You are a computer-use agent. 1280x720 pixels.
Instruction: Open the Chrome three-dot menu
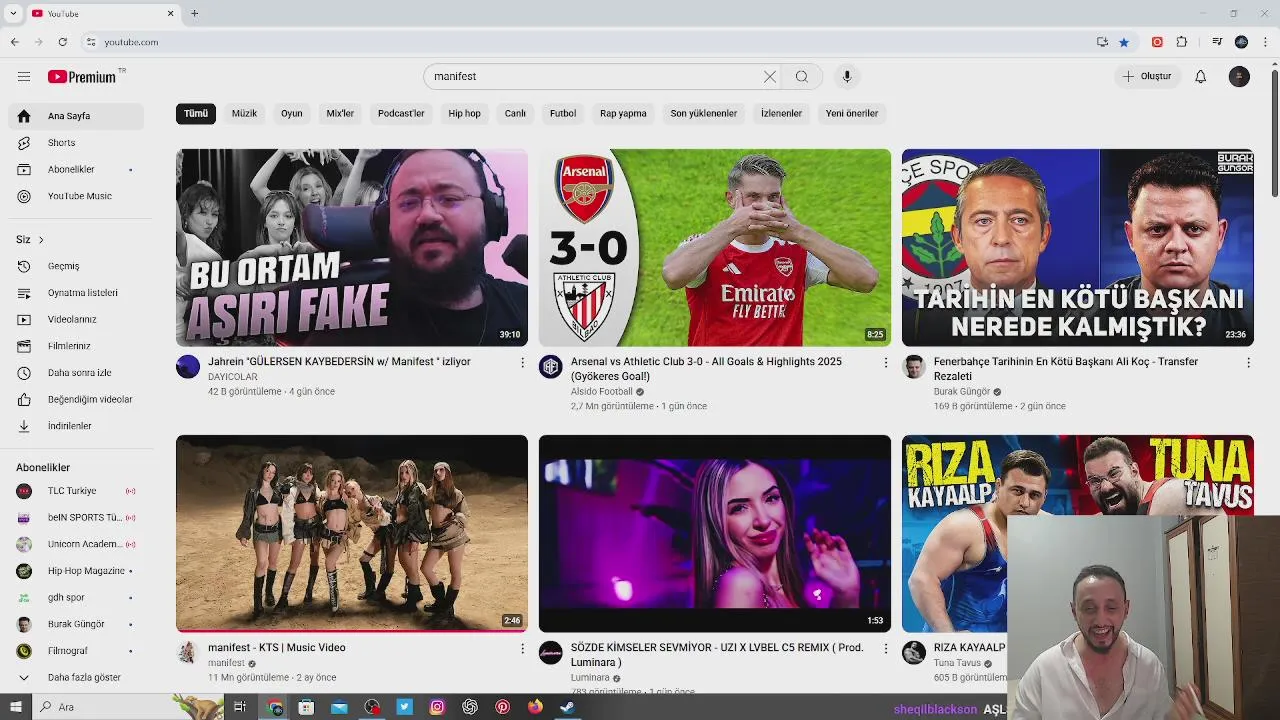pos(1266,42)
